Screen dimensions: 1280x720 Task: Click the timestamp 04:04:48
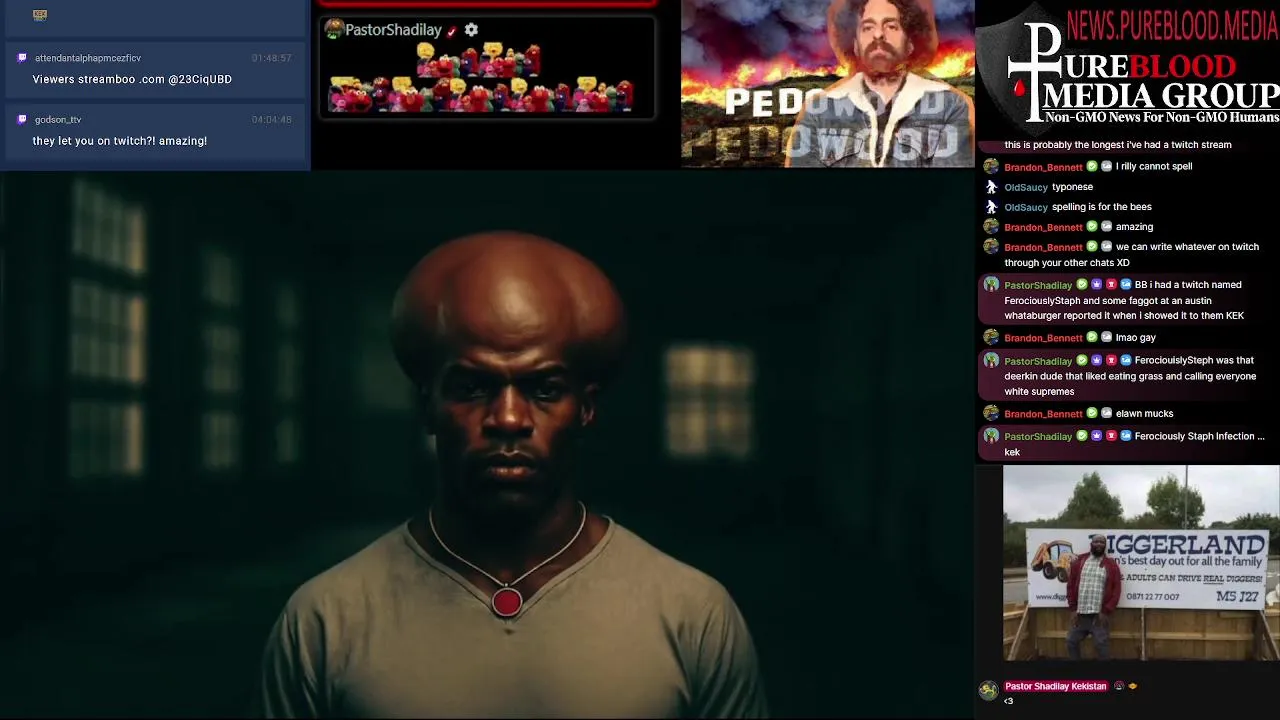click(272, 119)
